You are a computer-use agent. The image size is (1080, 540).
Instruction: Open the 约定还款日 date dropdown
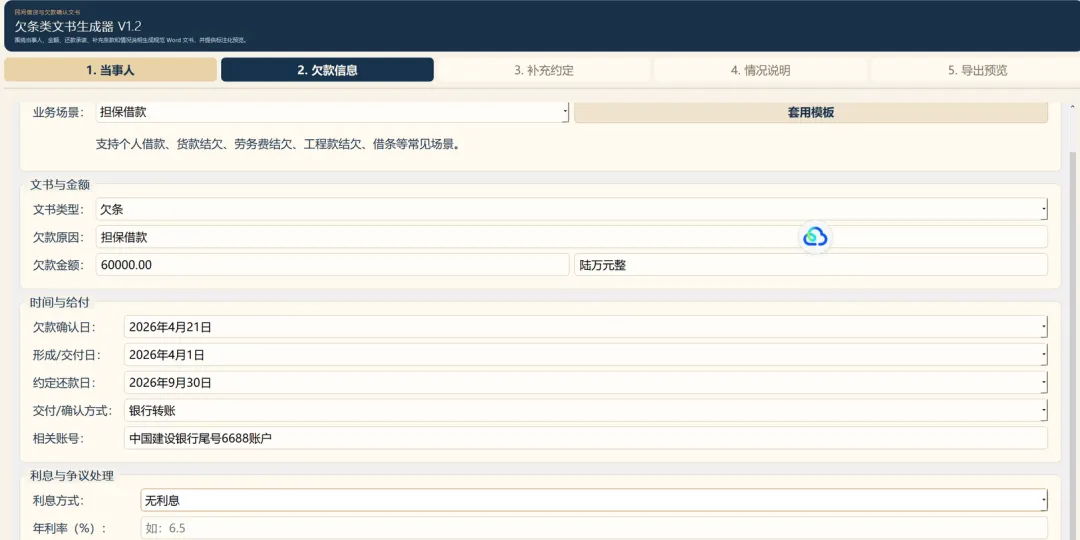point(586,382)
